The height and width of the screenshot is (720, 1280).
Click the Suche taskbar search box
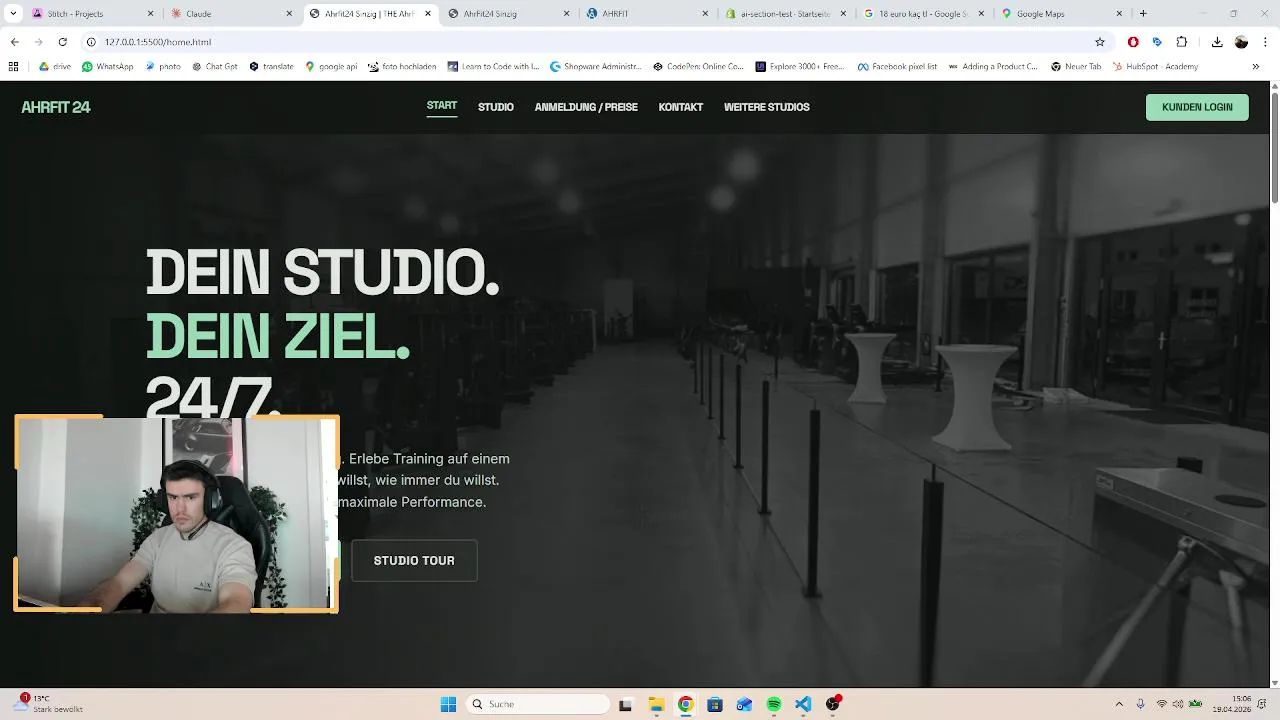click(x=538, y=704)
